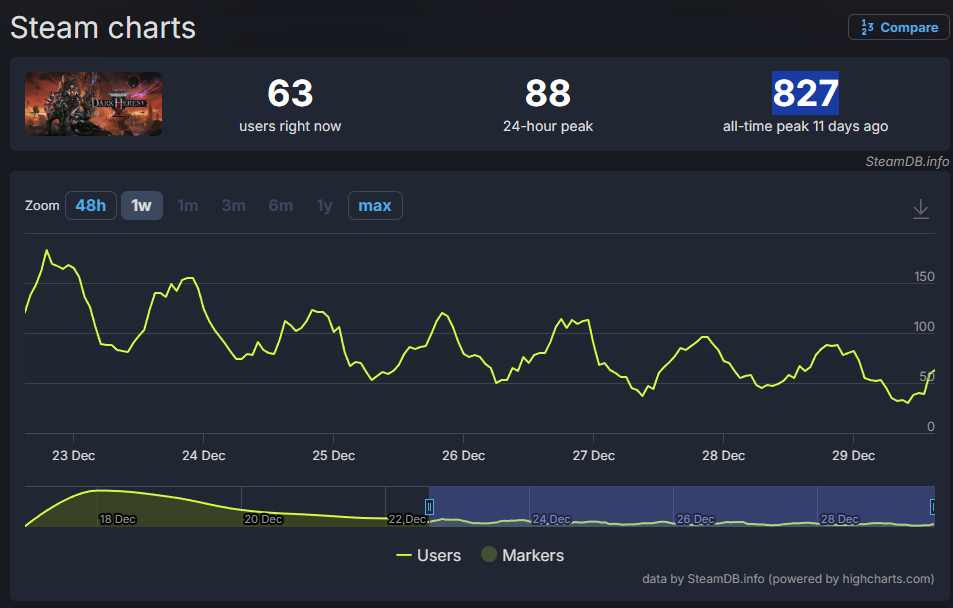Click the SteamDB.info credit text

[907, 161]
